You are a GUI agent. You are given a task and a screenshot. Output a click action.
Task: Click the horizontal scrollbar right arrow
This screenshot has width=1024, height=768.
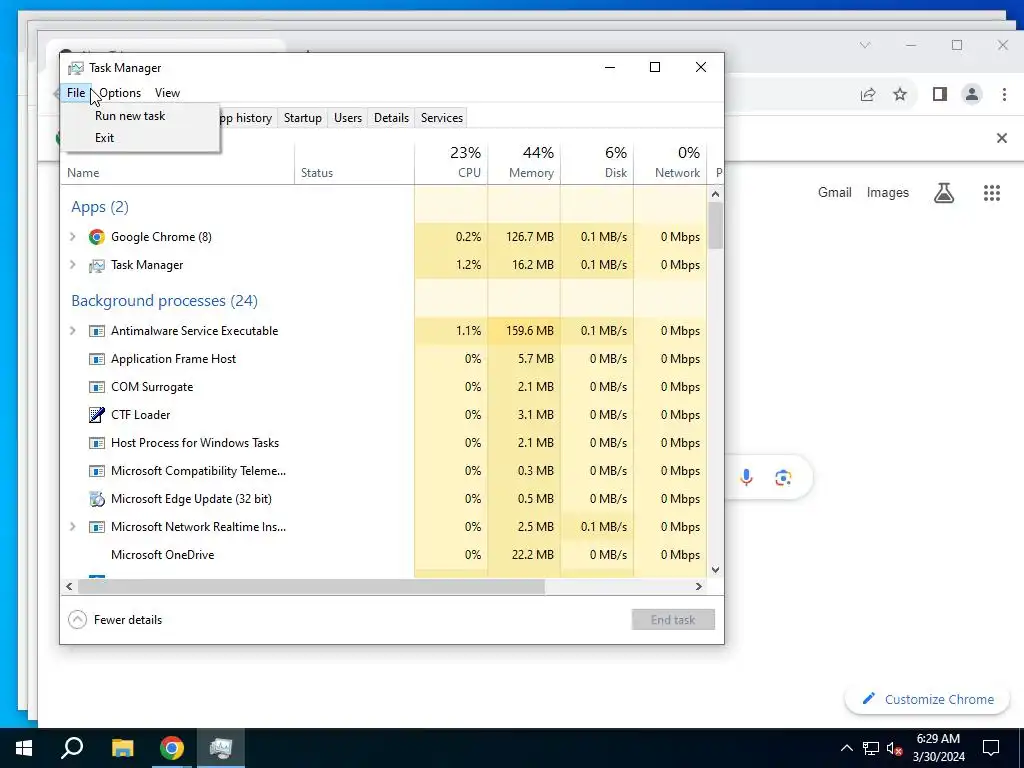click(x=699, y=586)
